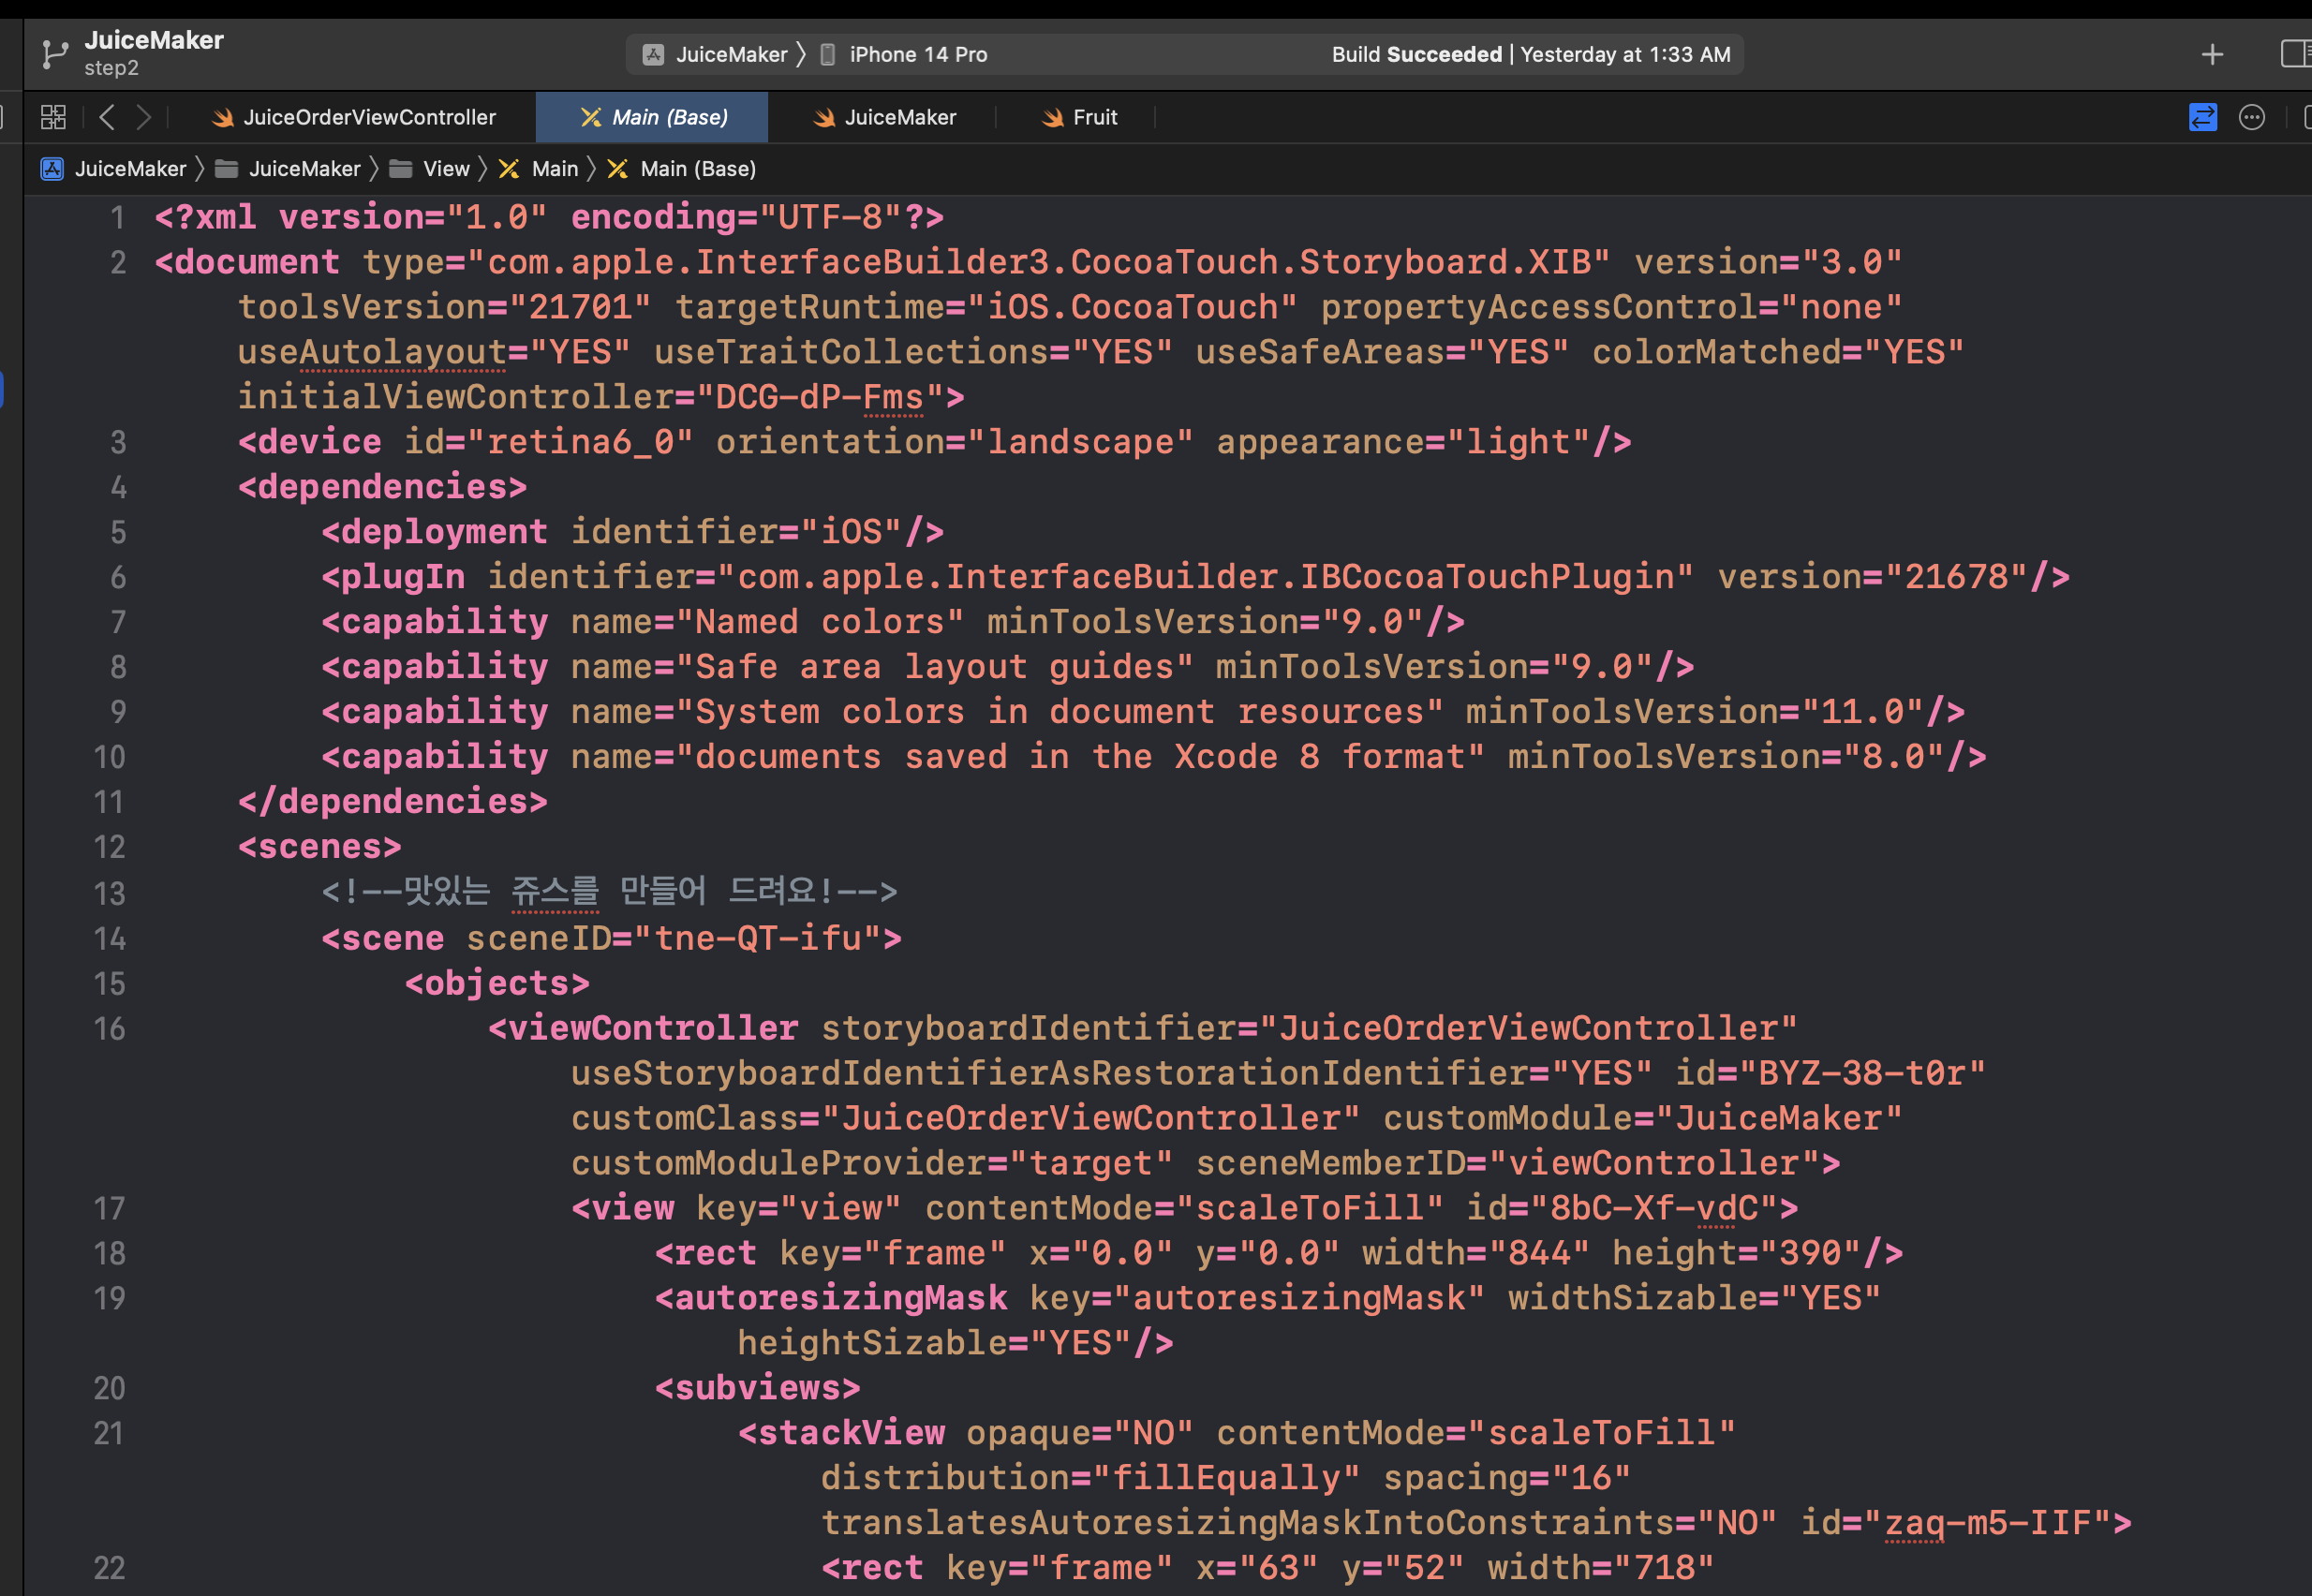Toggle code review comparison mode
This screenshot has width=2312, height=1596.
coord(2202,117)
